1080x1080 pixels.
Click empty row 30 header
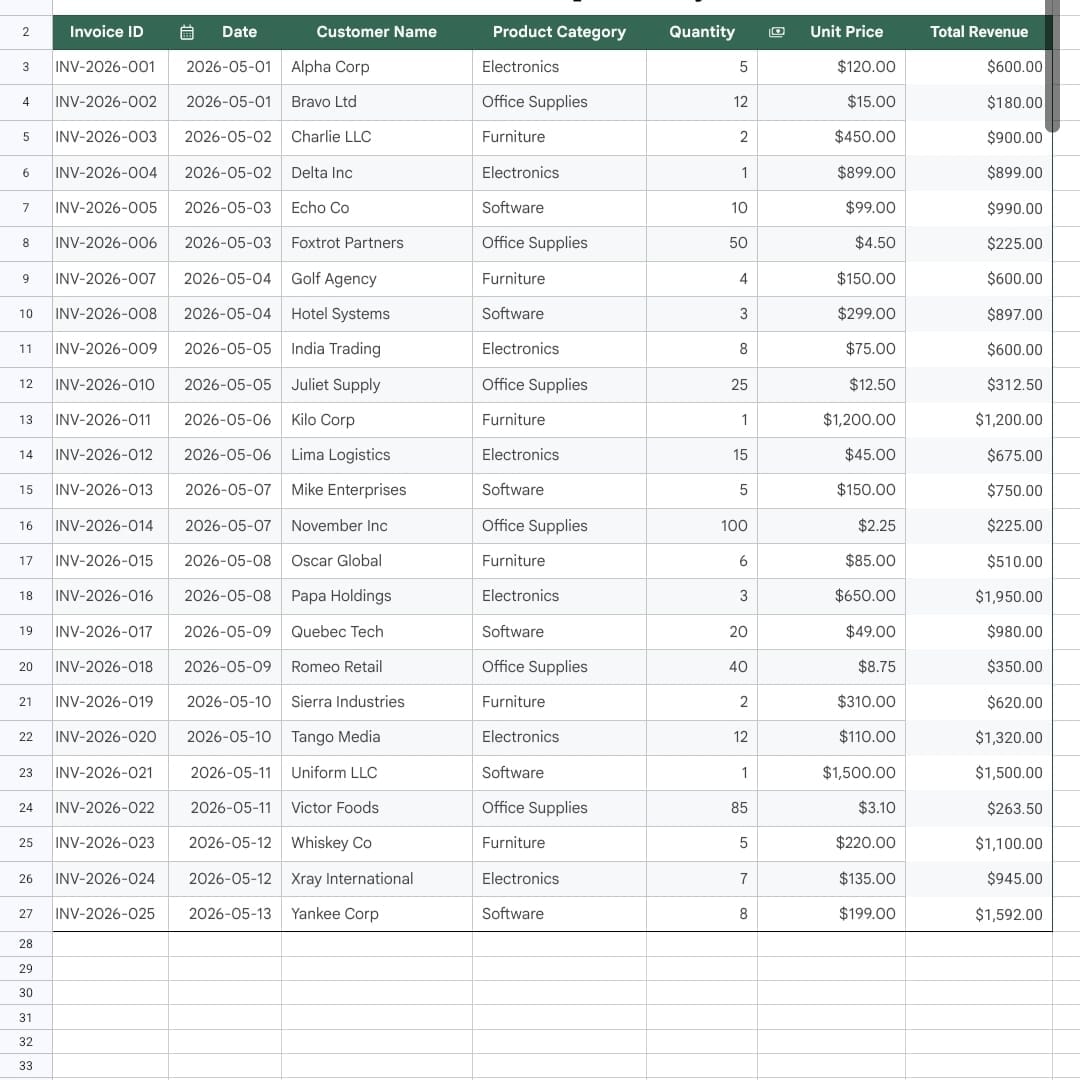[26, 993]
